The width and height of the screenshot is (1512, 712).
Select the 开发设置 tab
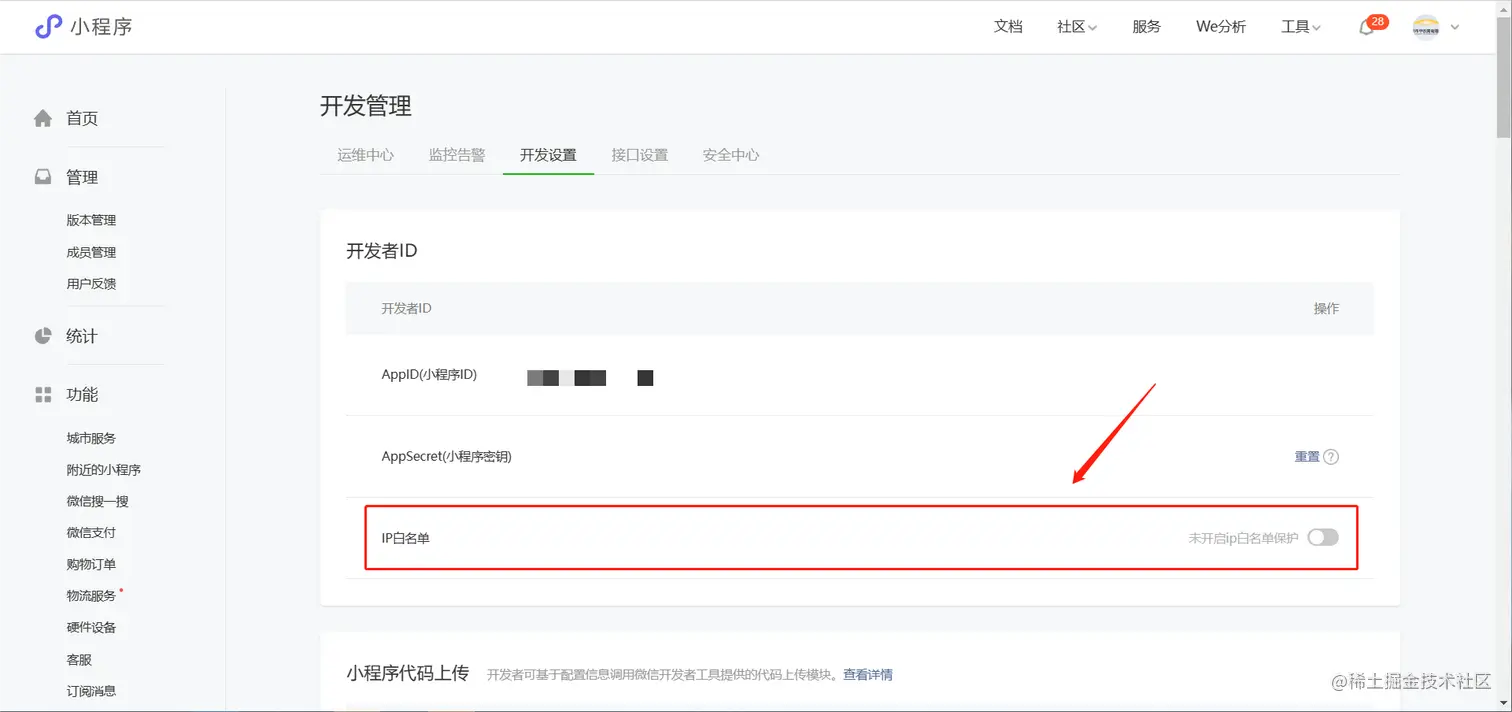point(548,155)
